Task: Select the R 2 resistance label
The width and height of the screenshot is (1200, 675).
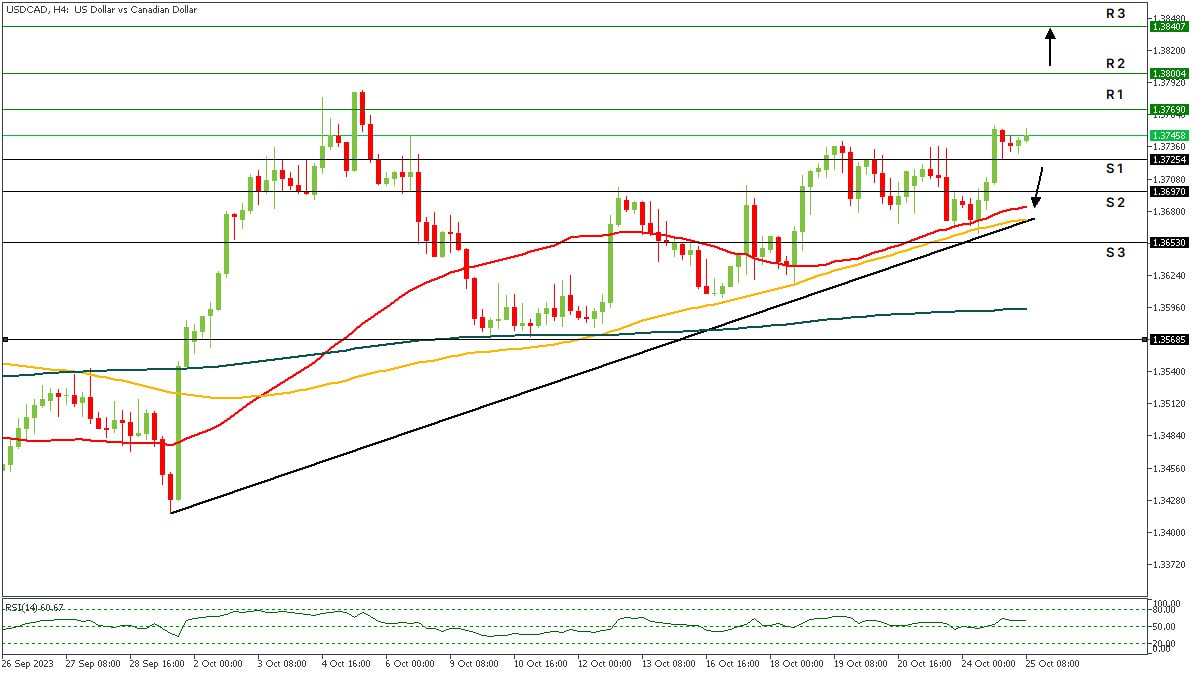Action: pyautogui.click(x=1116, y=63)
